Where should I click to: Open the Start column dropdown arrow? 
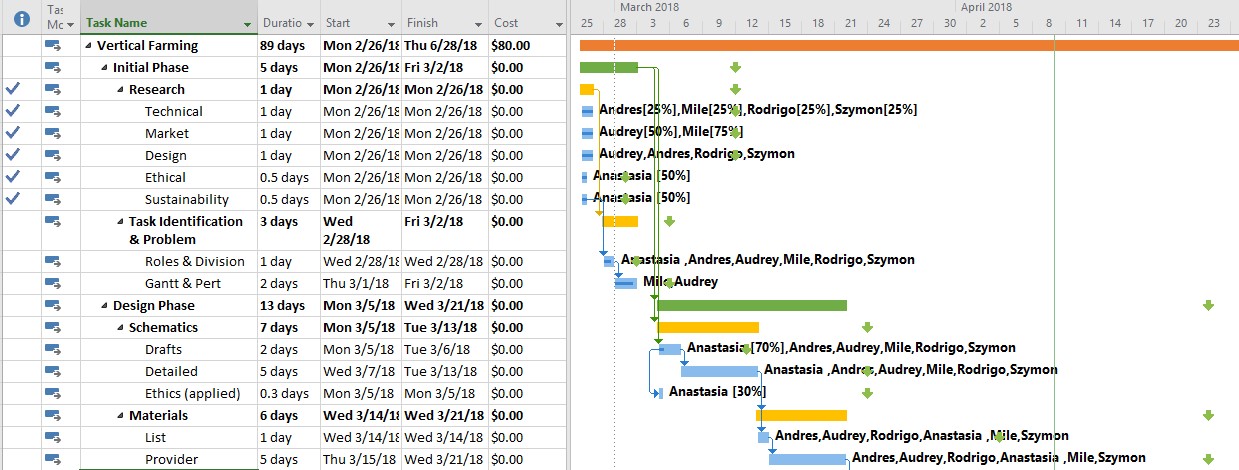[x=391, y=23]
